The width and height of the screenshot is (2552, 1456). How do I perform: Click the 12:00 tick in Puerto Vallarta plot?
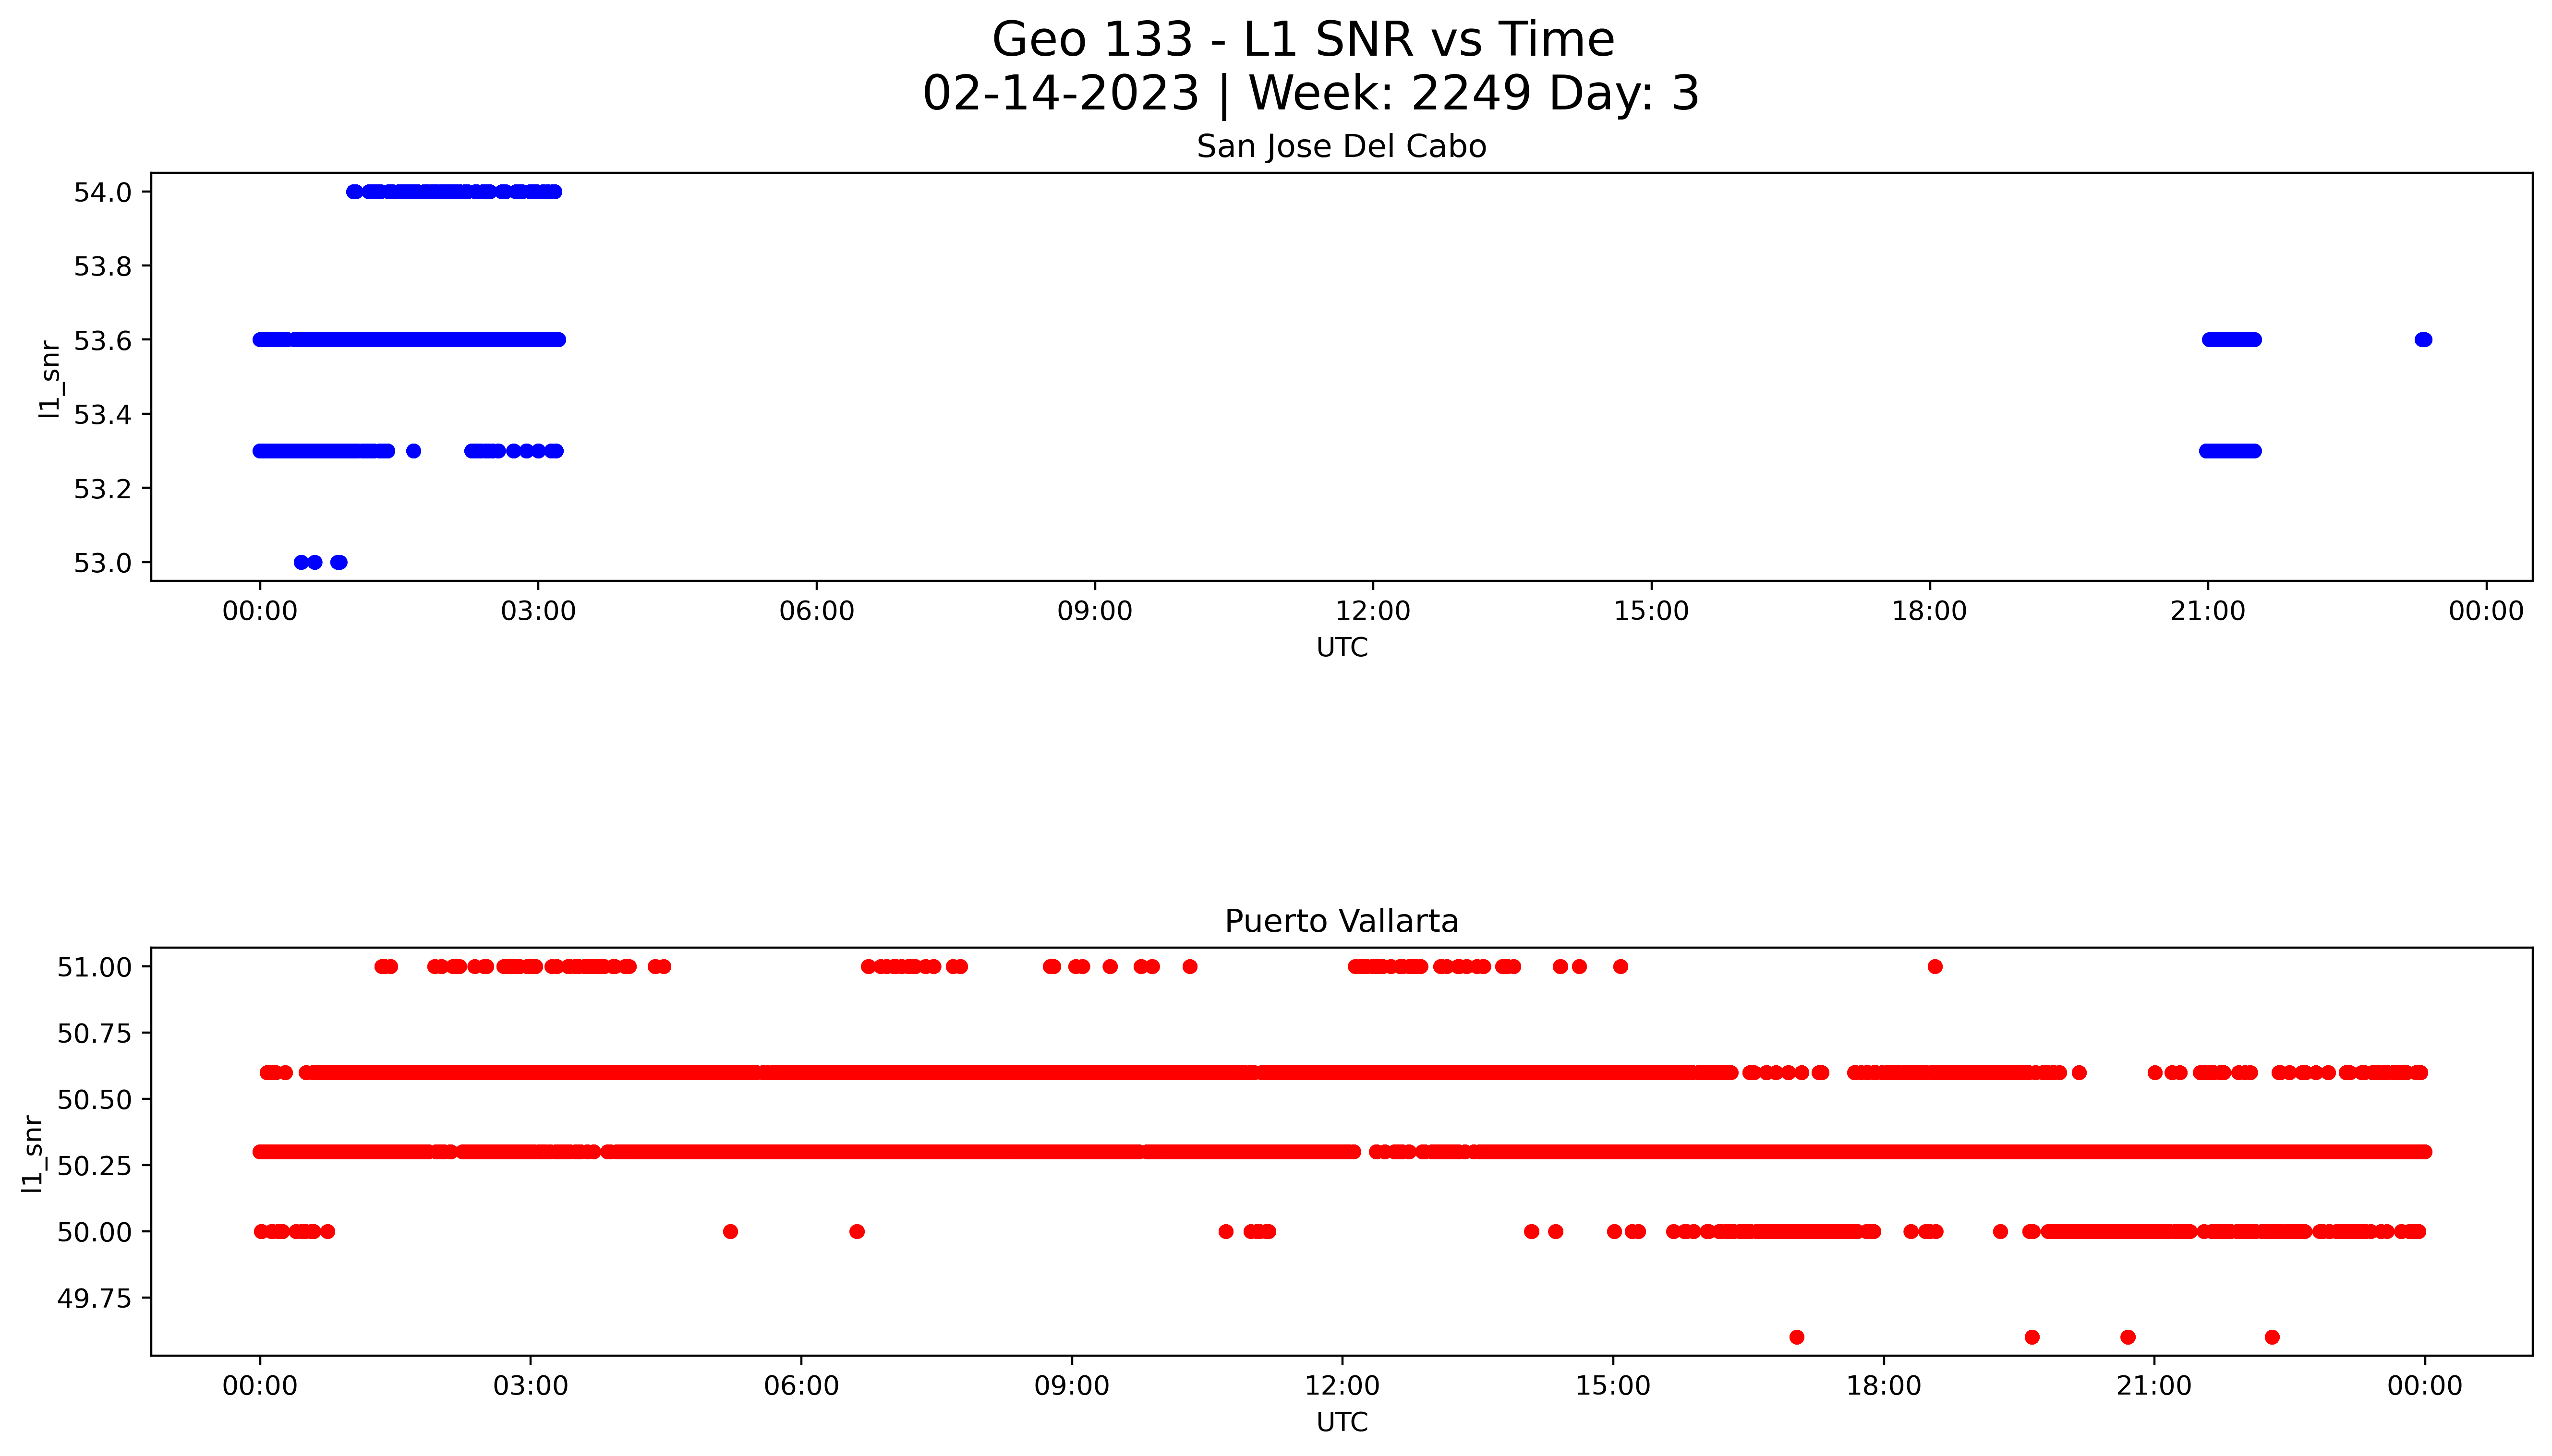click(x=1342, y=1386)
